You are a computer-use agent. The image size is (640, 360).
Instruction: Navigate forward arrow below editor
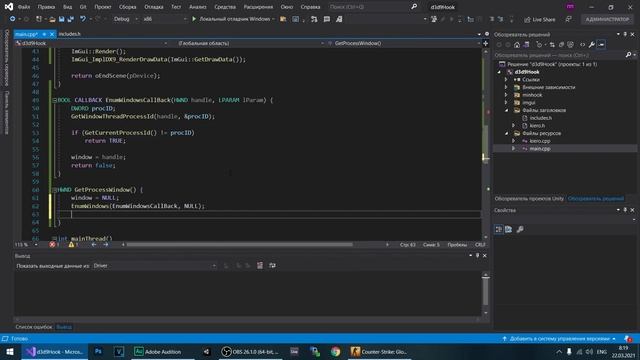(x=106, y=245)
